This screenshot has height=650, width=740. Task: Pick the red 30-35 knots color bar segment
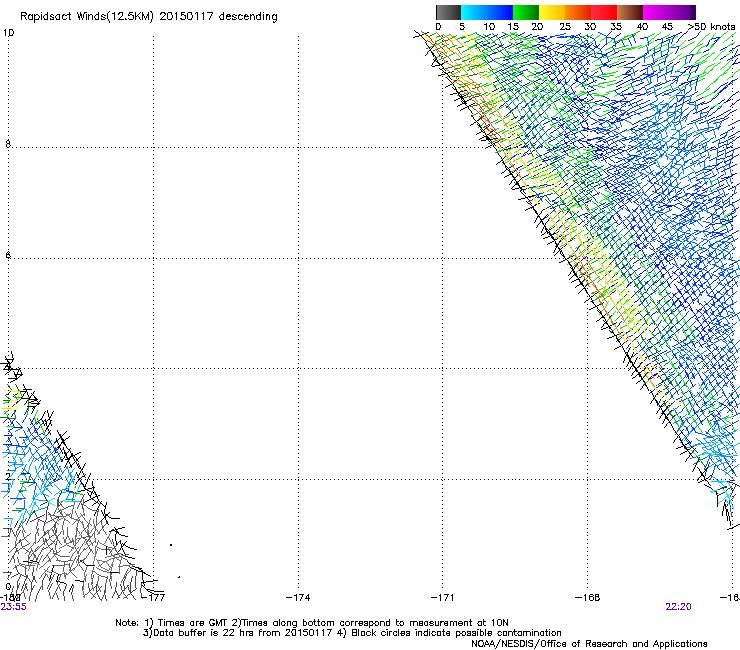(604, 12)
